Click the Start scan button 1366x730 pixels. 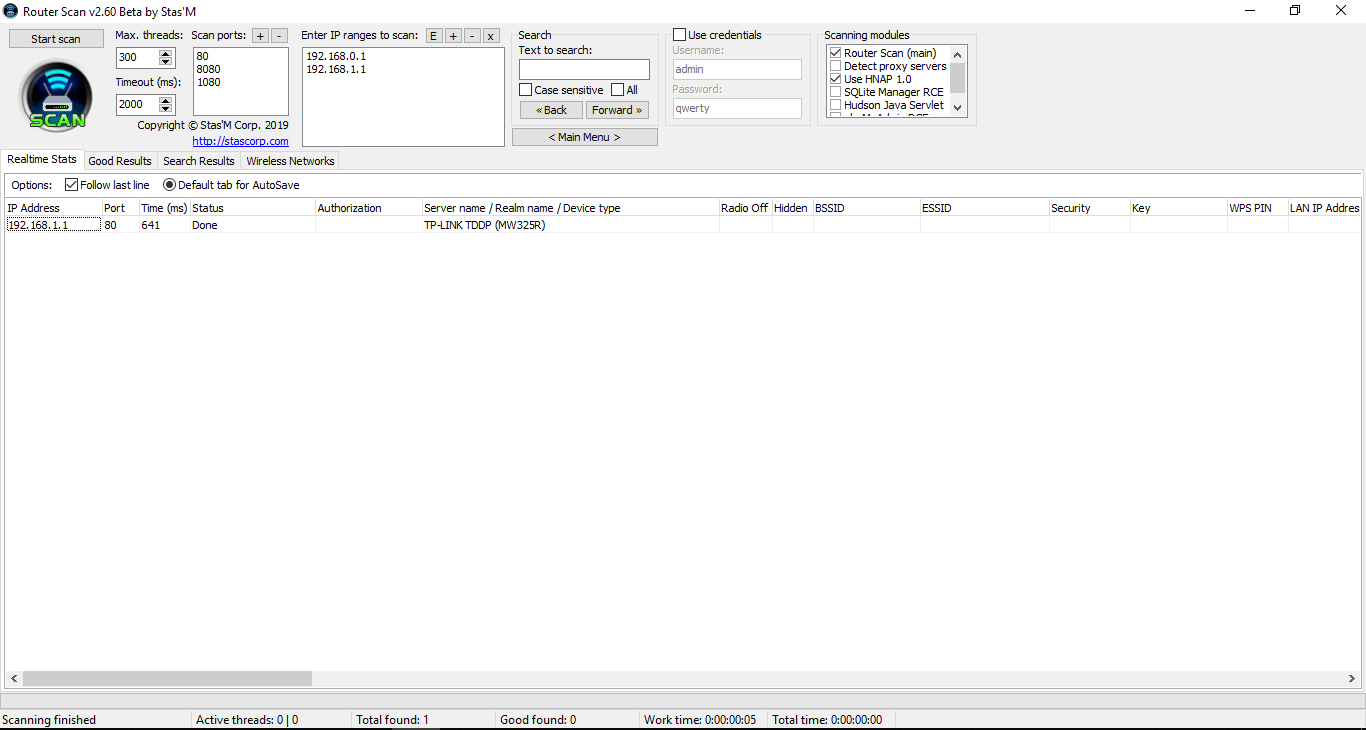click(56, 39)
